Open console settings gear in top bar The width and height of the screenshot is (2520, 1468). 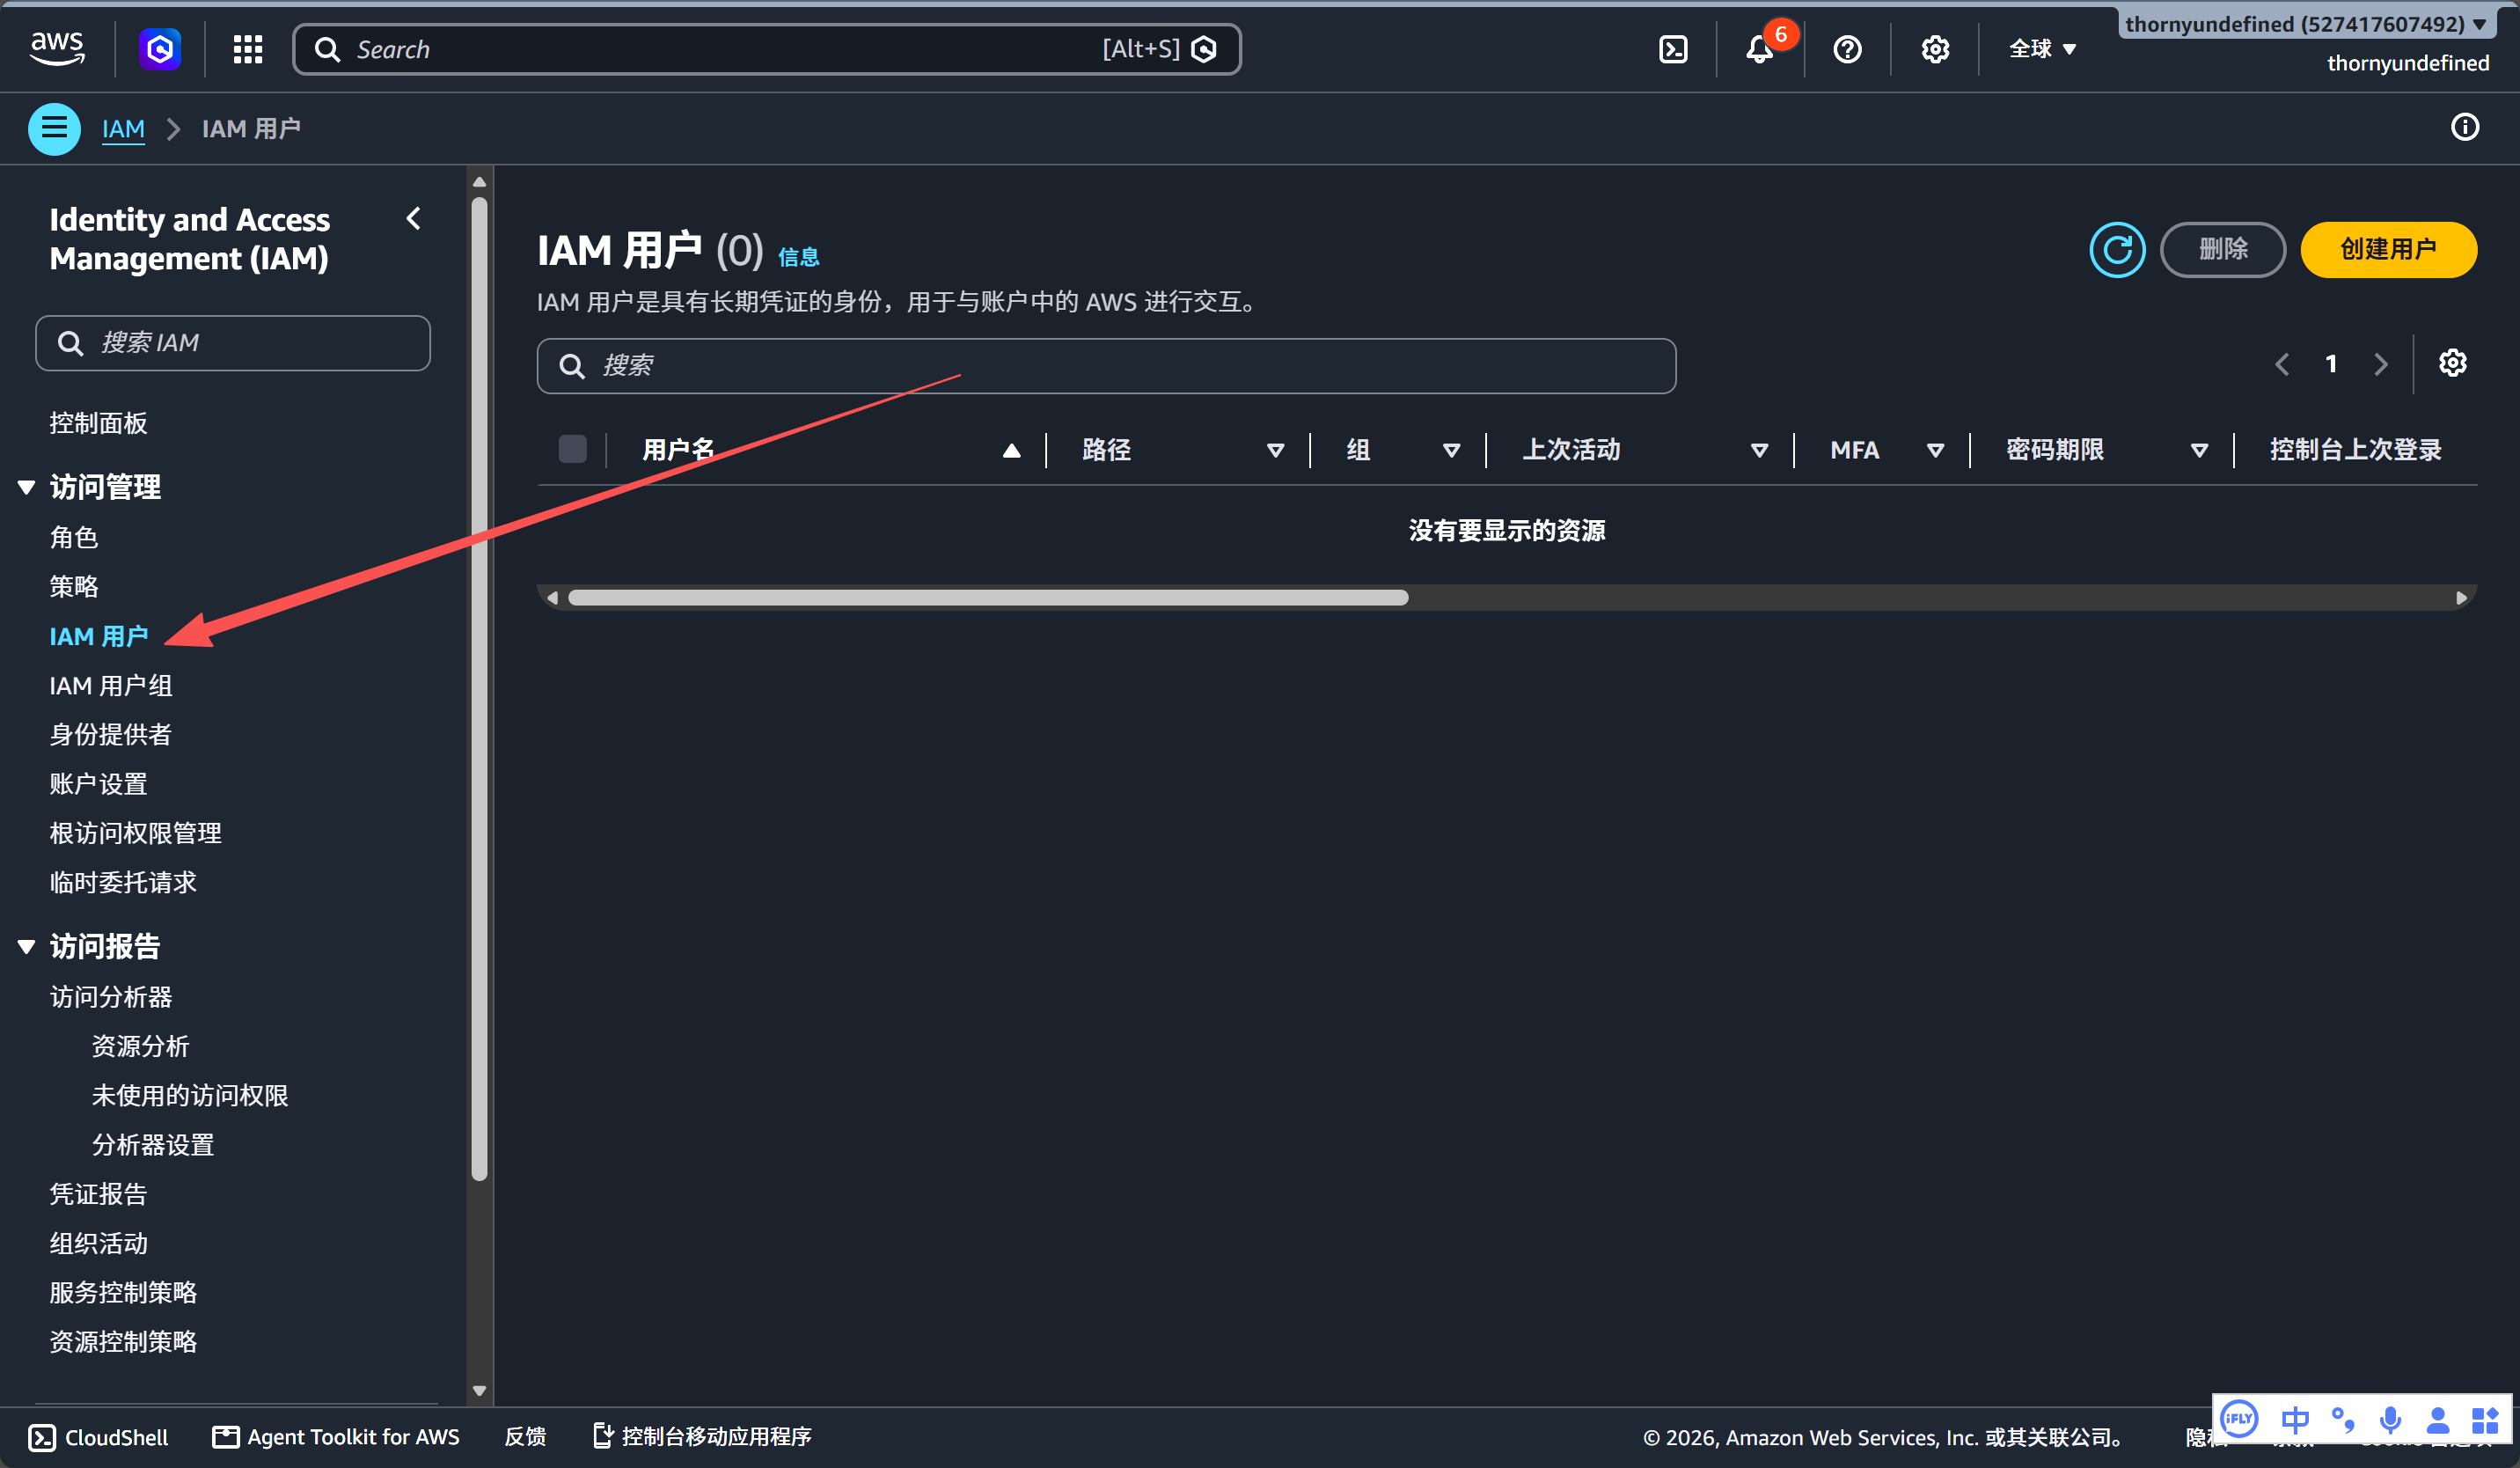click(x=1935, y=49)
